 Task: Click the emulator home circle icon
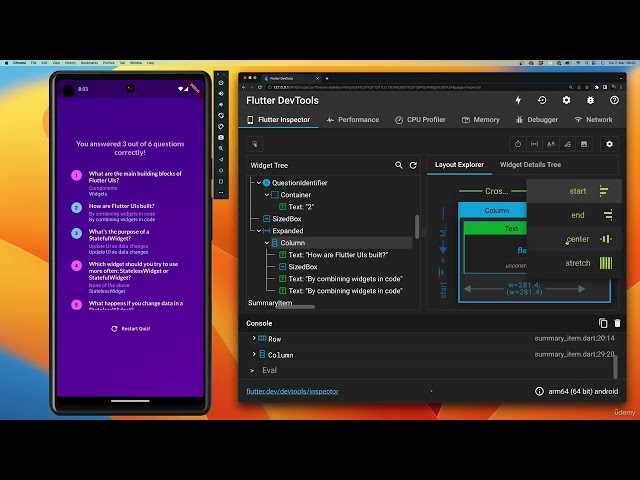coord(221,171)
